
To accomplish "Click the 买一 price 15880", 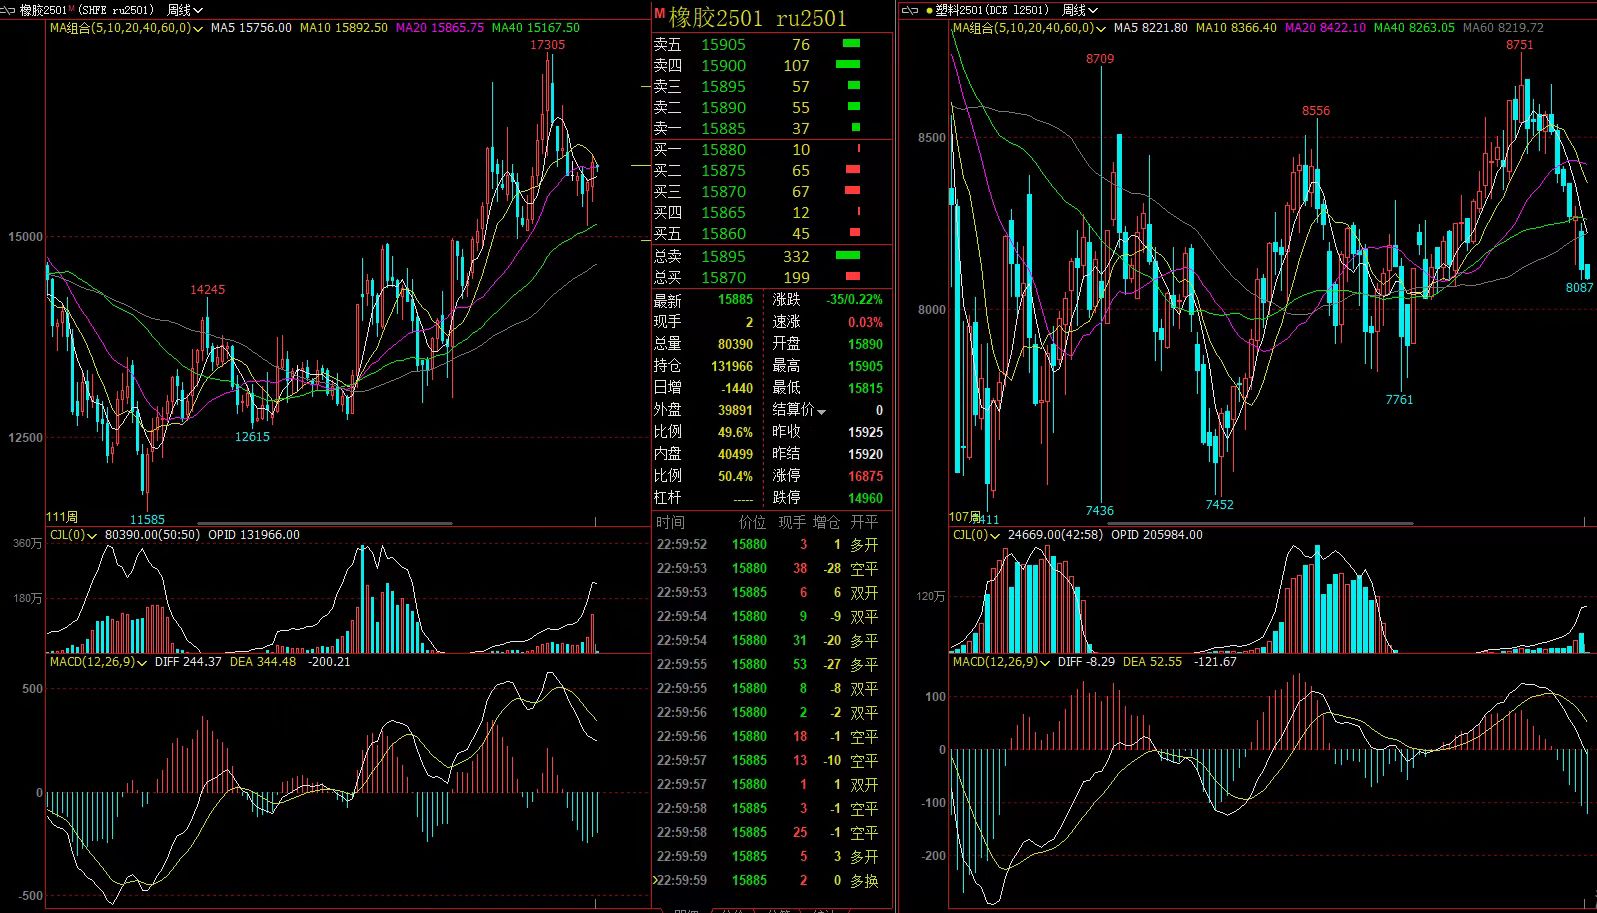I will [723, 149].
